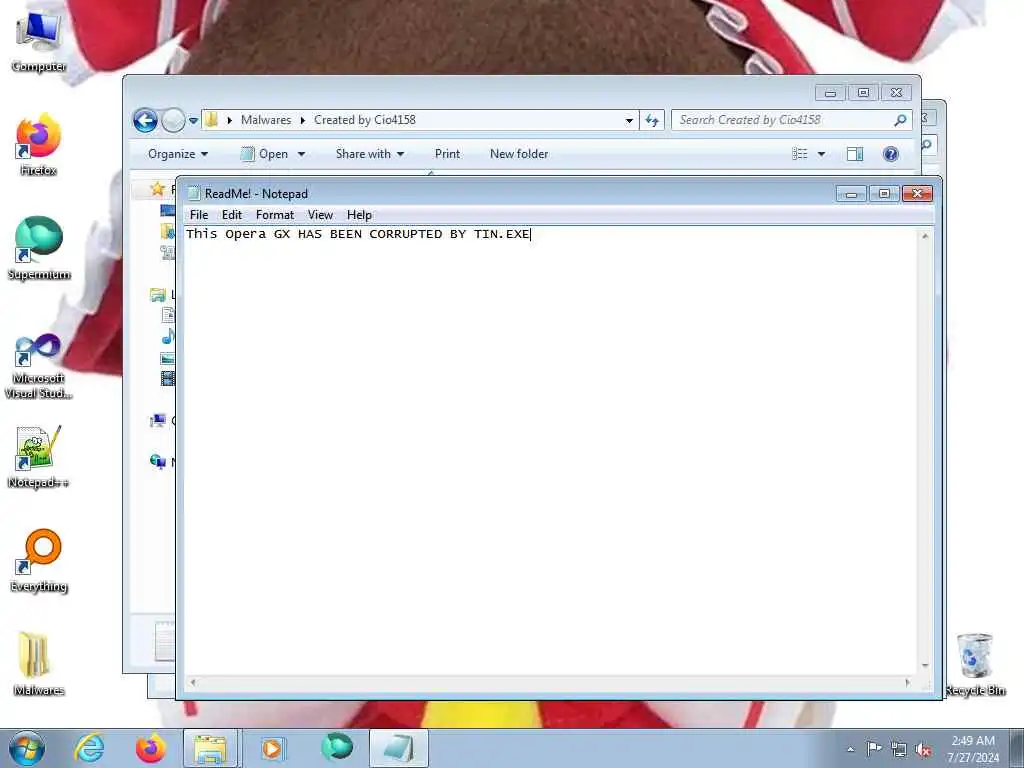Open Explorer Help question mark icon
Screen dimensions: 1024x768
coord(890,154)
